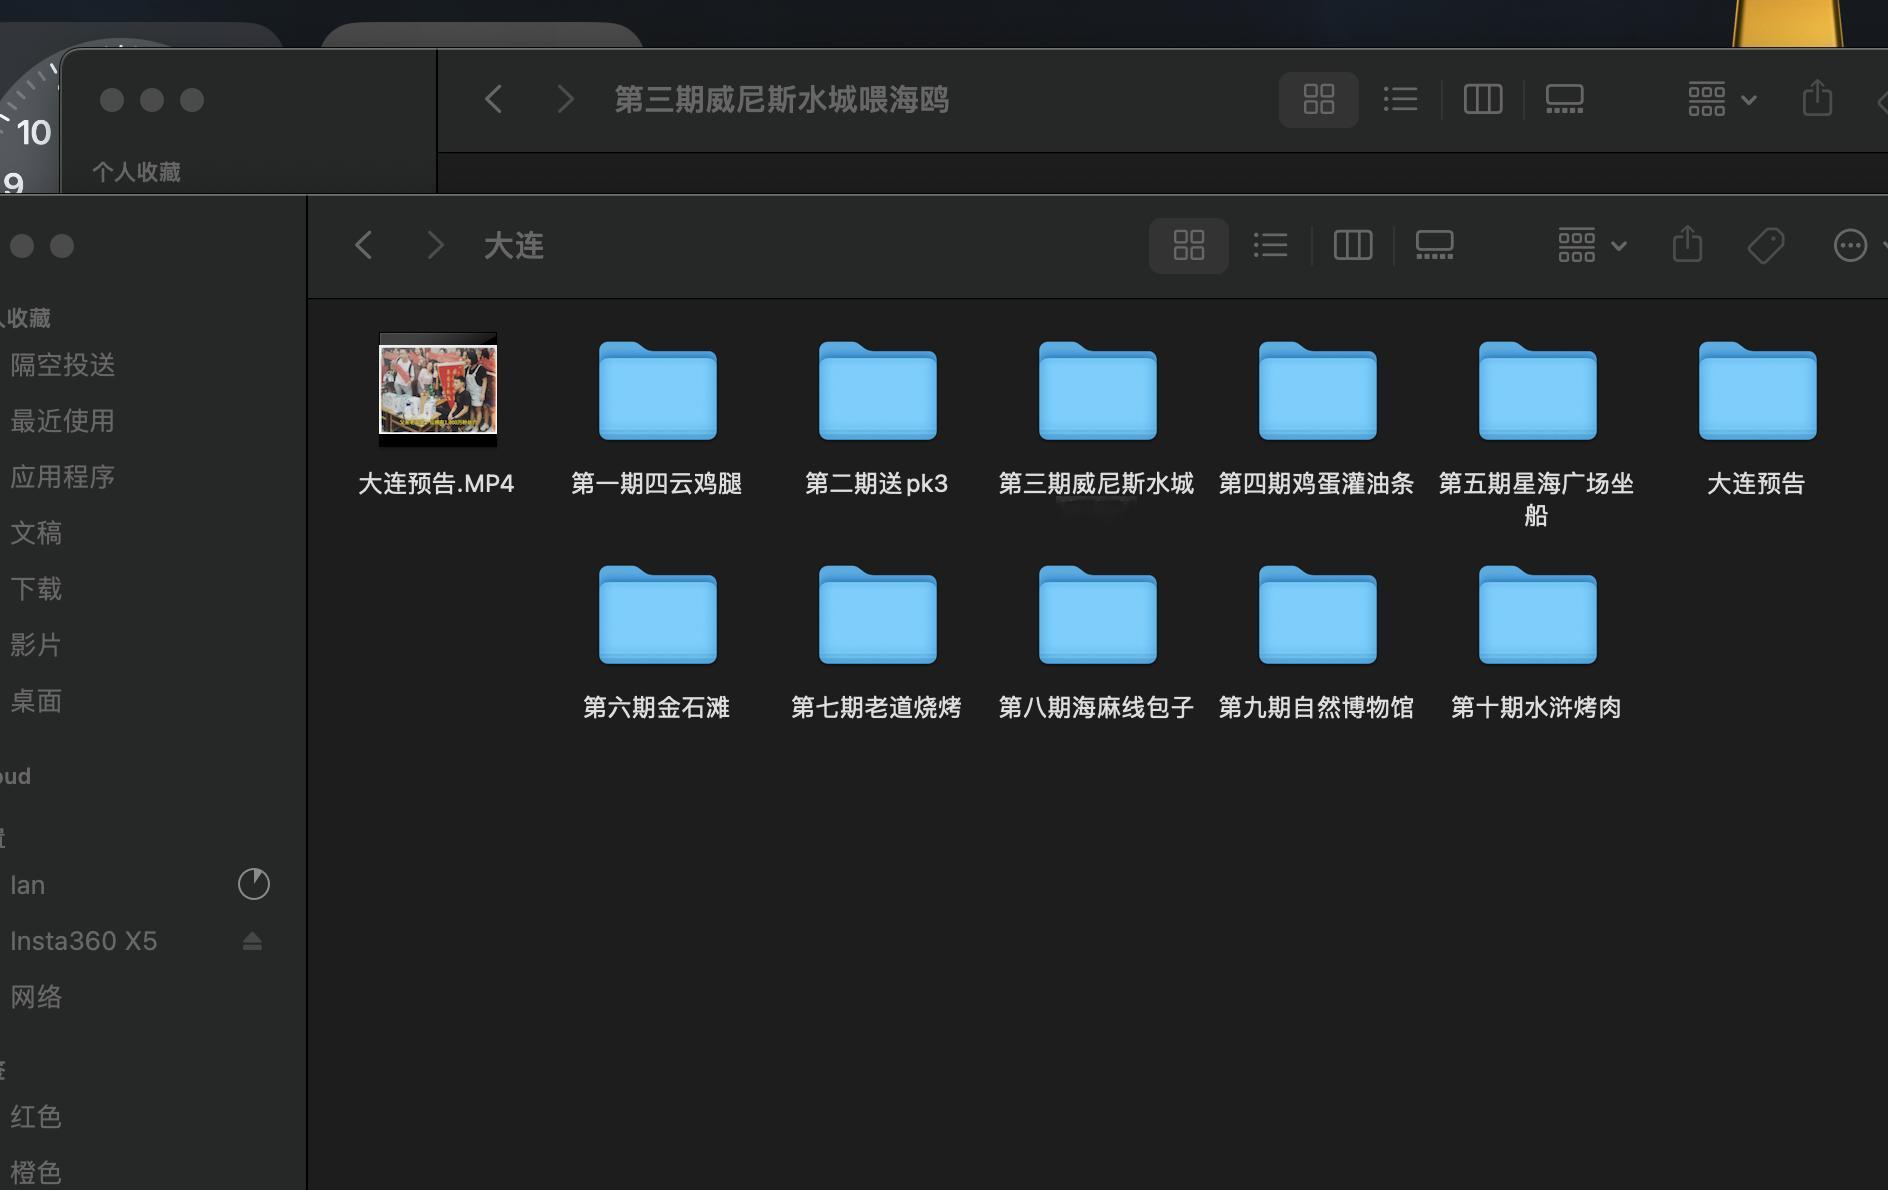Open 桌面 in the sidebar

point(36,701)
